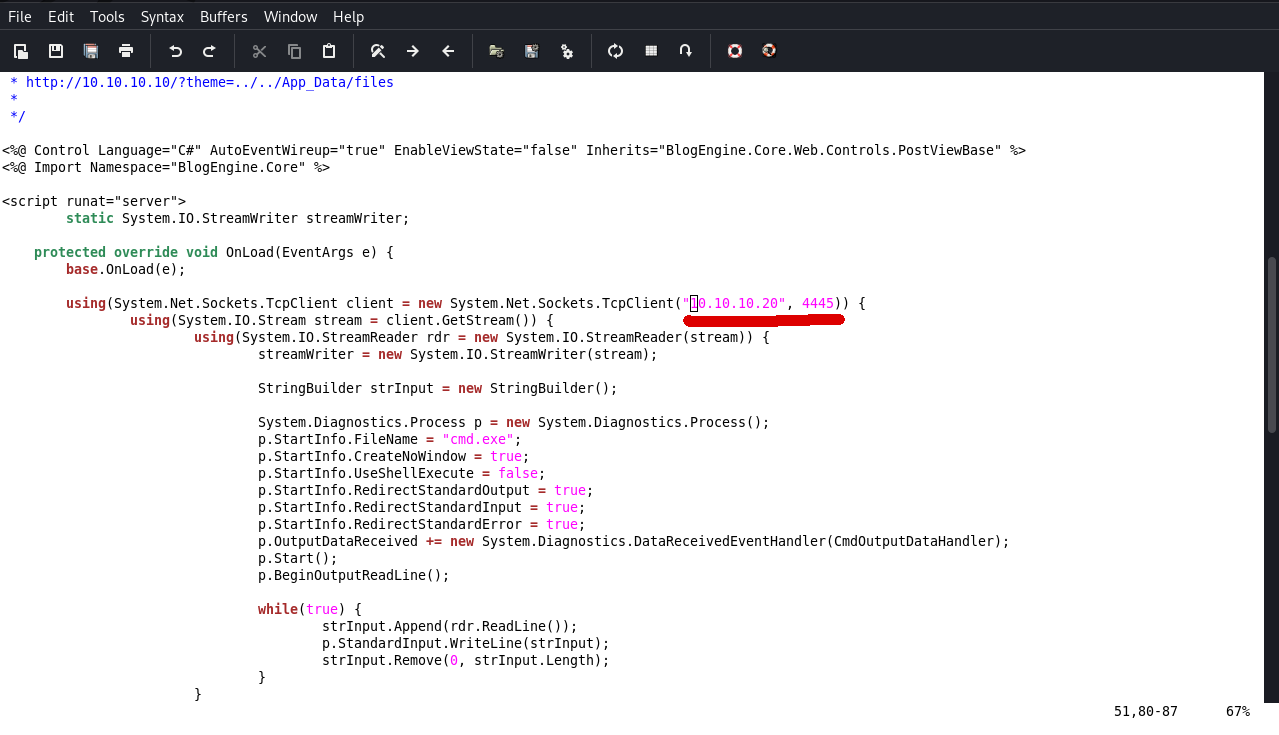Viewport: 1279px width, 735px height.
Task: Click the http://10.10.10.10 theme URL comment
Action: (210, 82)
